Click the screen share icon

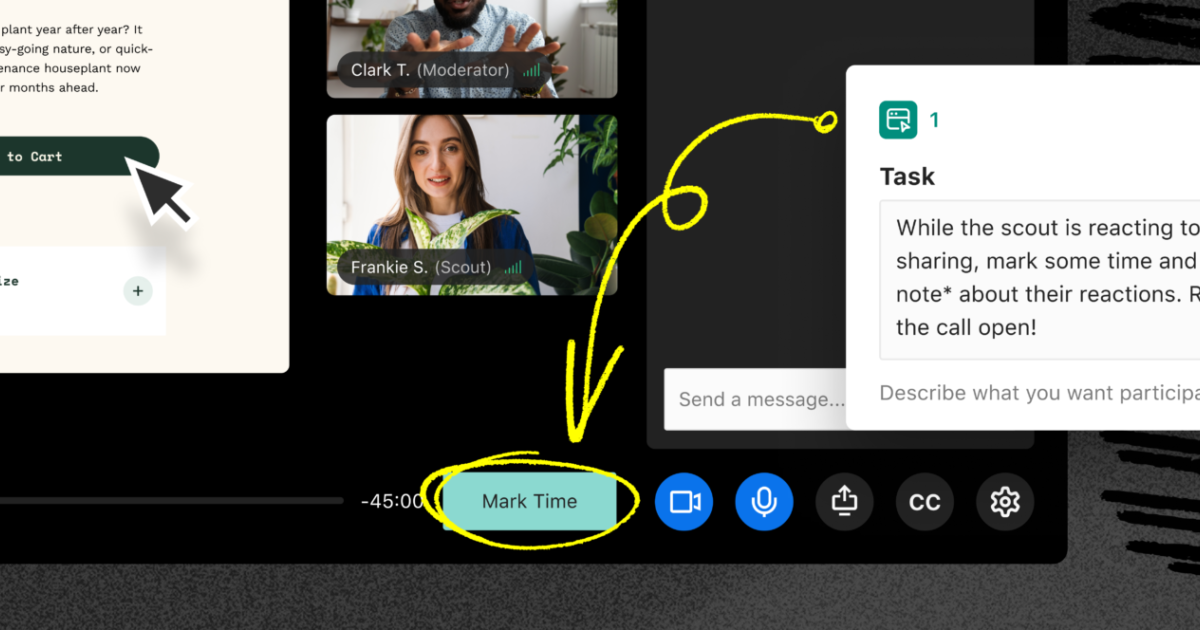pyautogui.click(x=845, y=501)
